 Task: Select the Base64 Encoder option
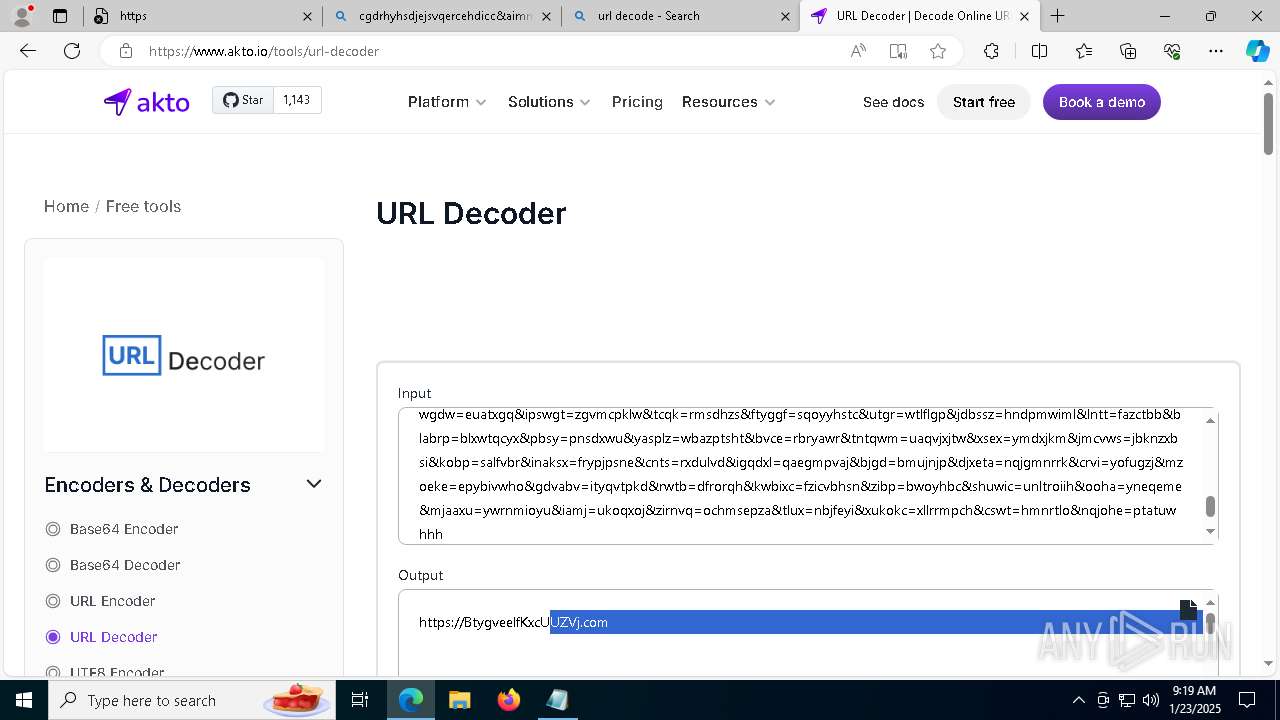click(112, 529)
